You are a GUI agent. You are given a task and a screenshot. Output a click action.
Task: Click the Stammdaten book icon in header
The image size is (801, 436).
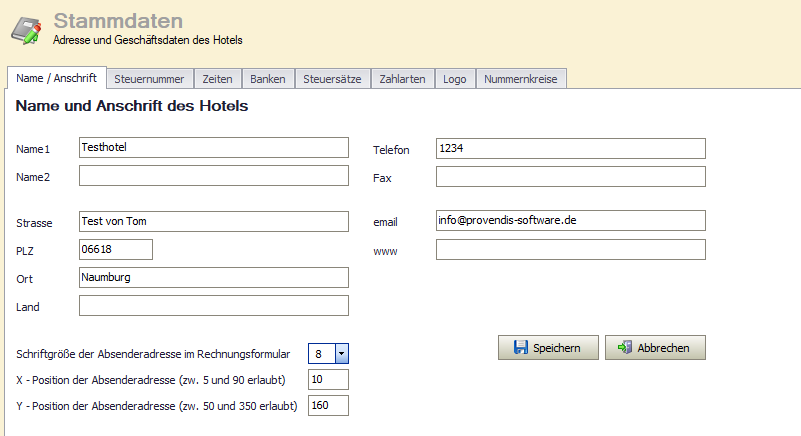(26, 28)
